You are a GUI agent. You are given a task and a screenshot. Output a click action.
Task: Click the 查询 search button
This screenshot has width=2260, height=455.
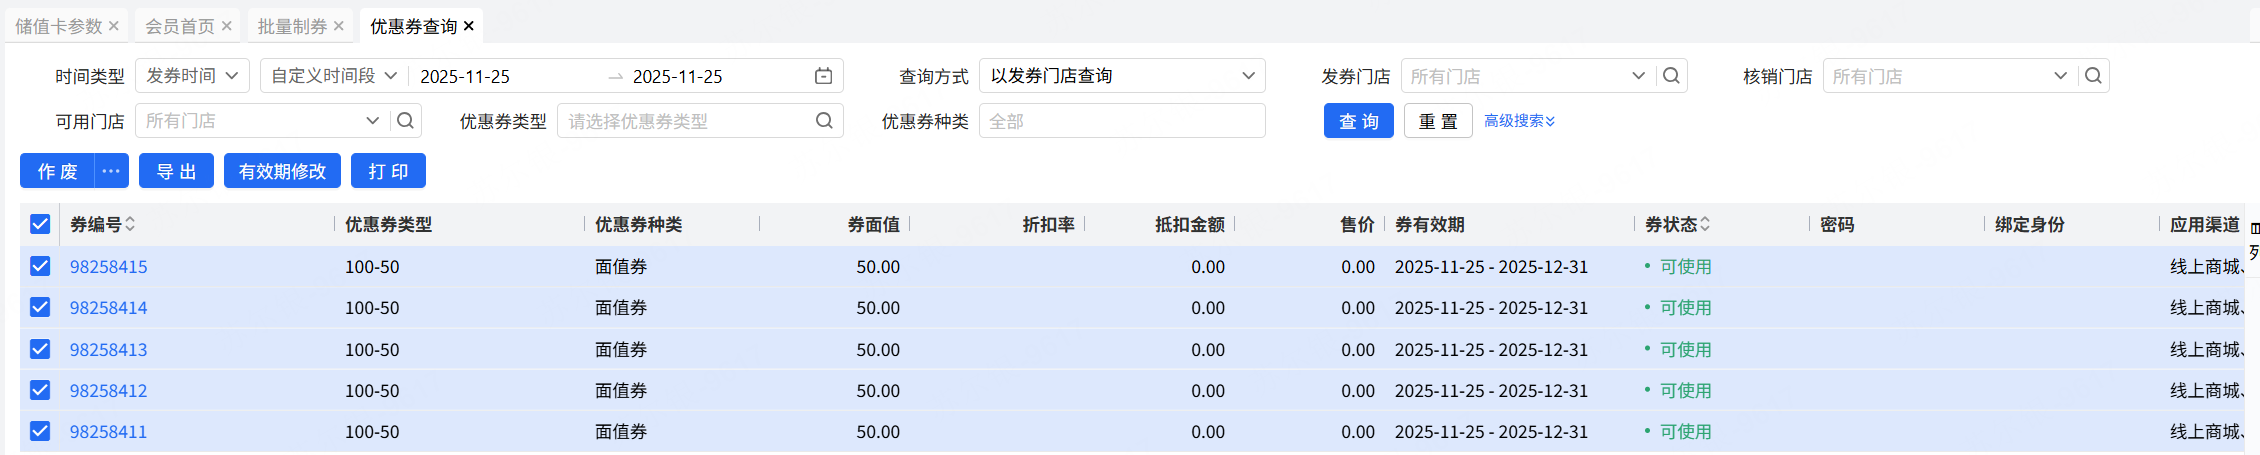click(1358, 121)
